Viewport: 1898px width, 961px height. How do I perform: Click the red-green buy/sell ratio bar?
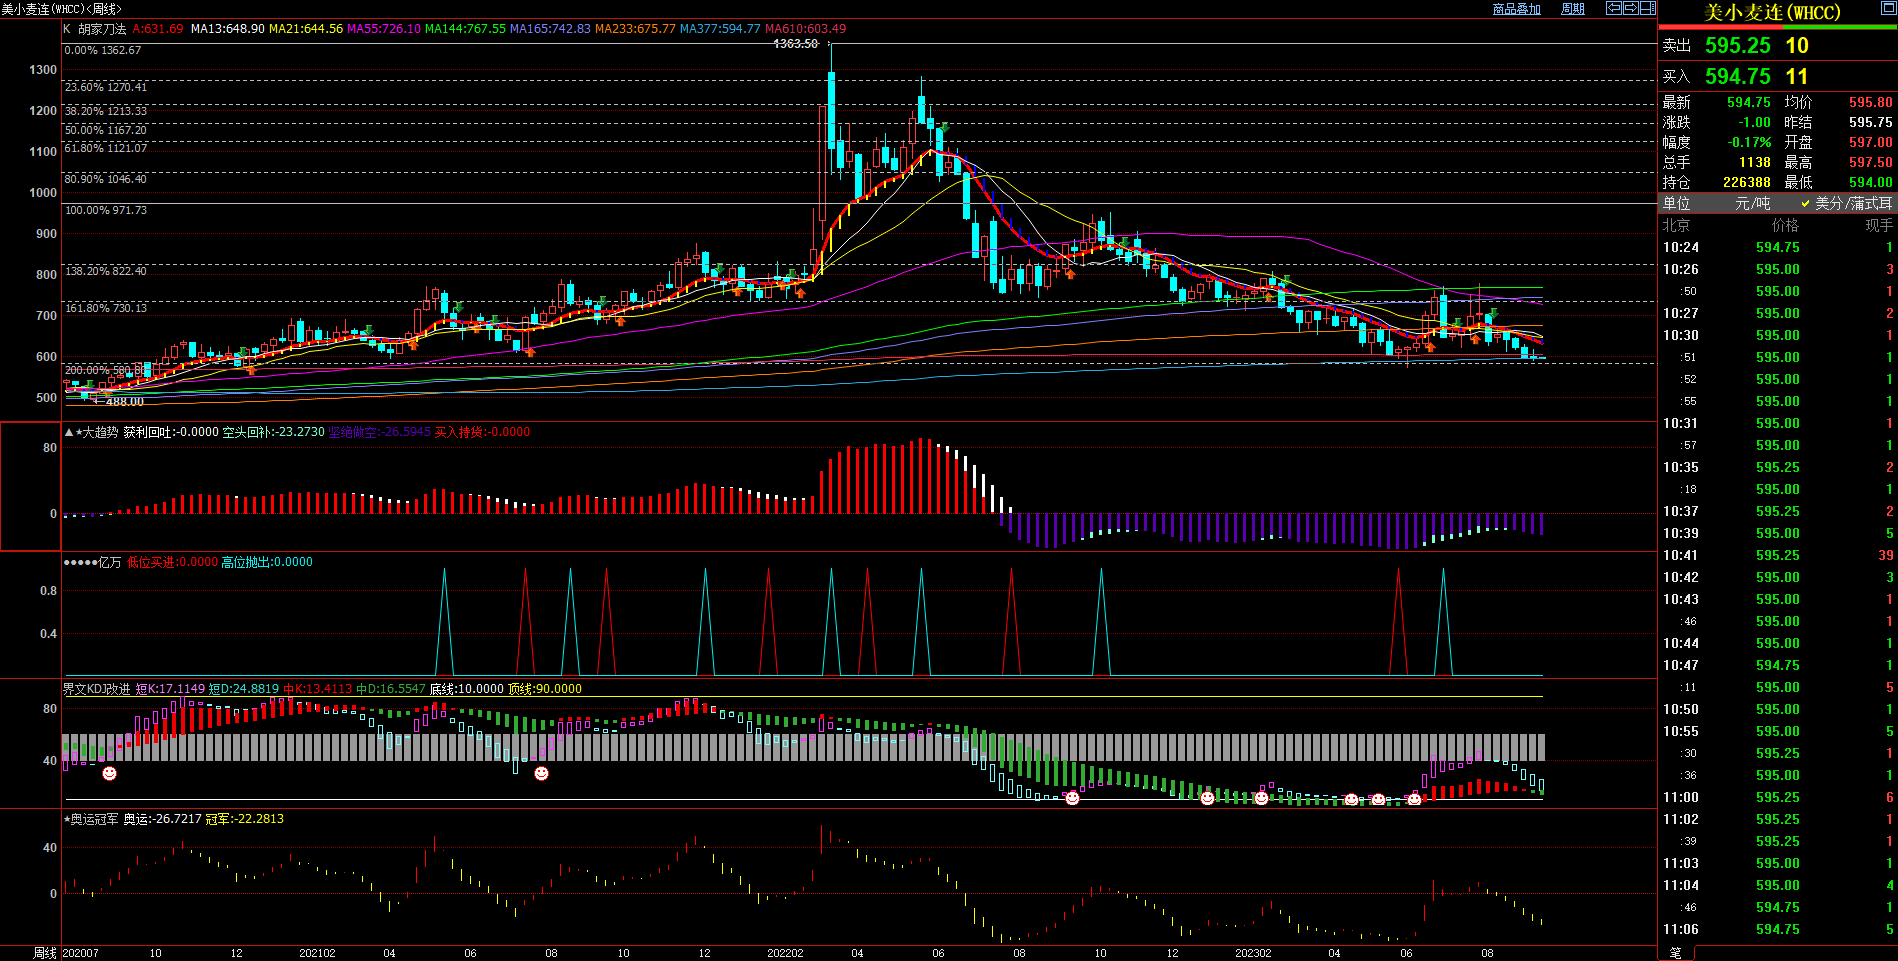coord(1777,27)
